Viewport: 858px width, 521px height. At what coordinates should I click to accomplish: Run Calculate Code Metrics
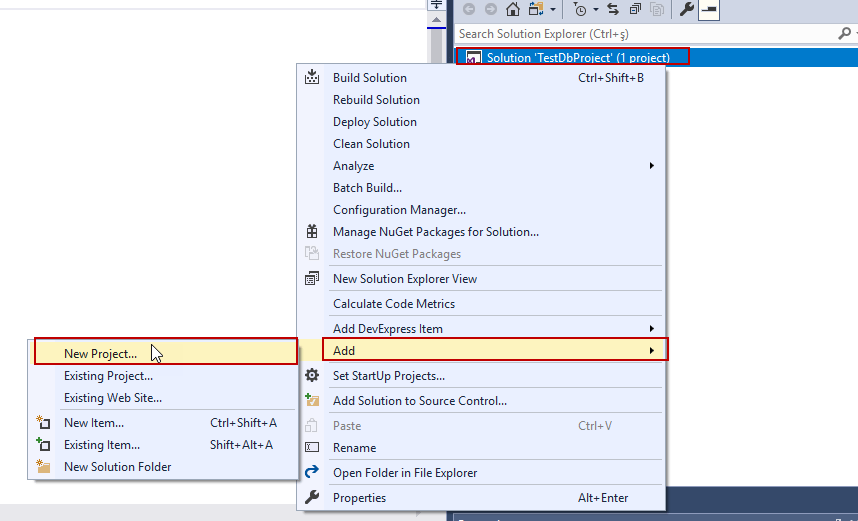[x=481, y=303]
